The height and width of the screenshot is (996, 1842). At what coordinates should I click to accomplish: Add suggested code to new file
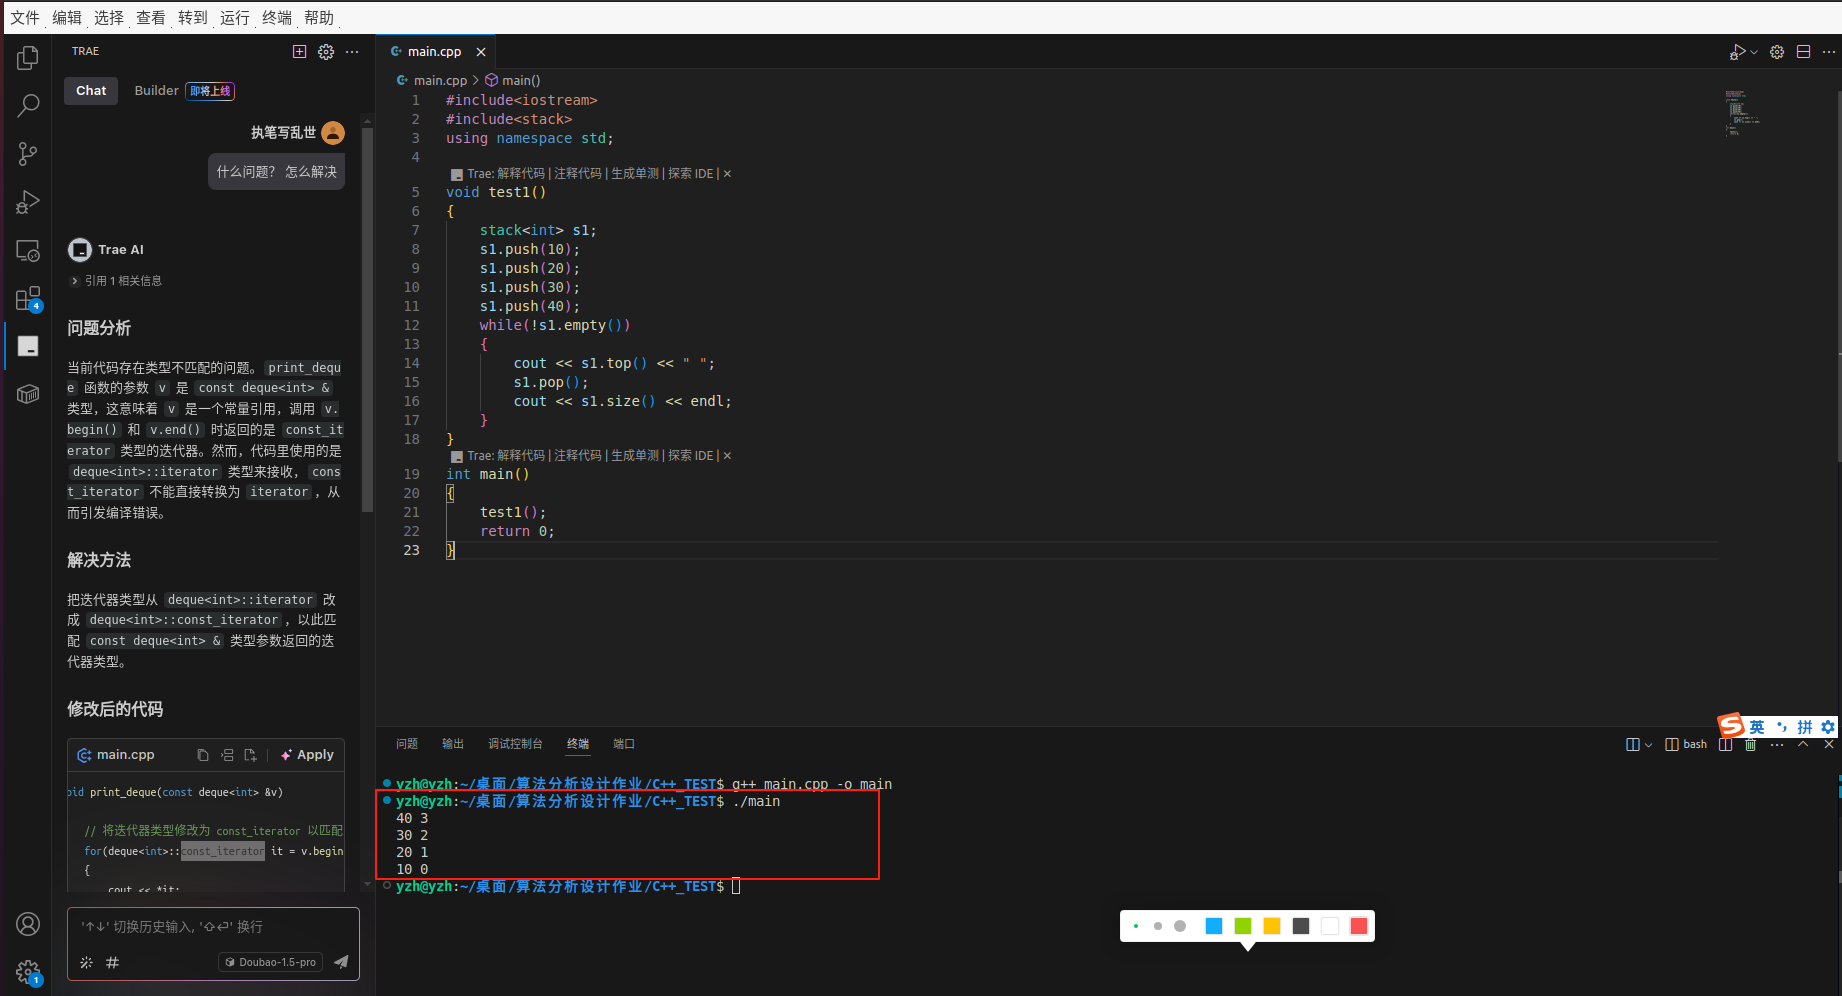pos(250,755)
